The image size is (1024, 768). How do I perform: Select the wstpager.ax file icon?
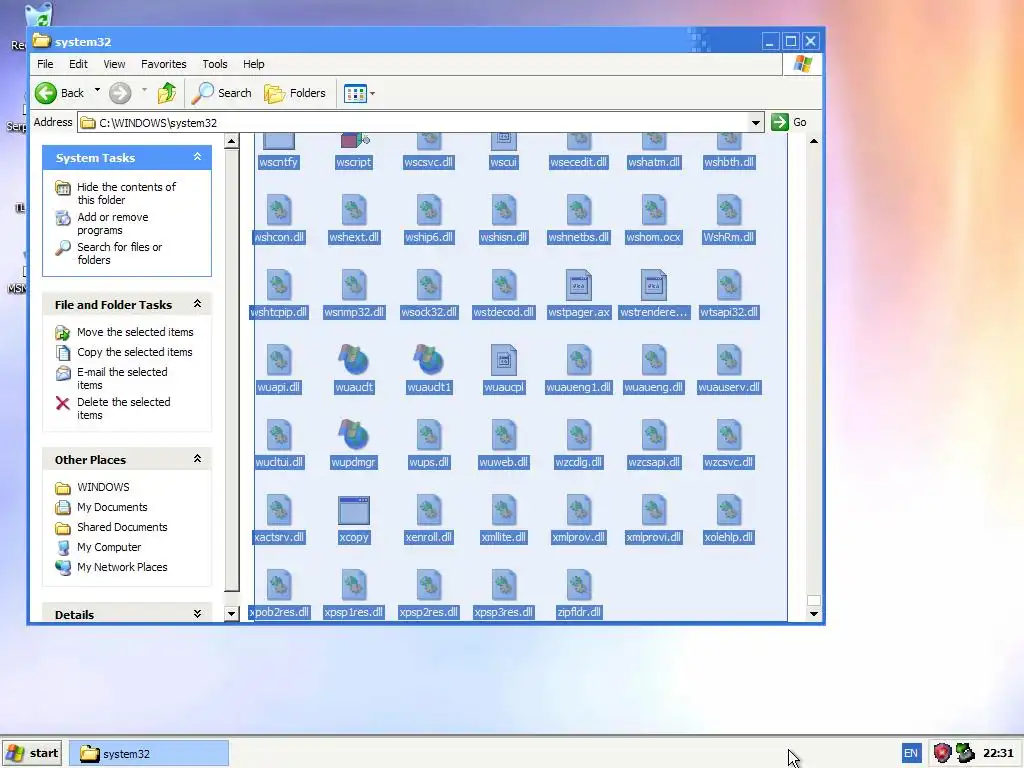click(578, 285)
